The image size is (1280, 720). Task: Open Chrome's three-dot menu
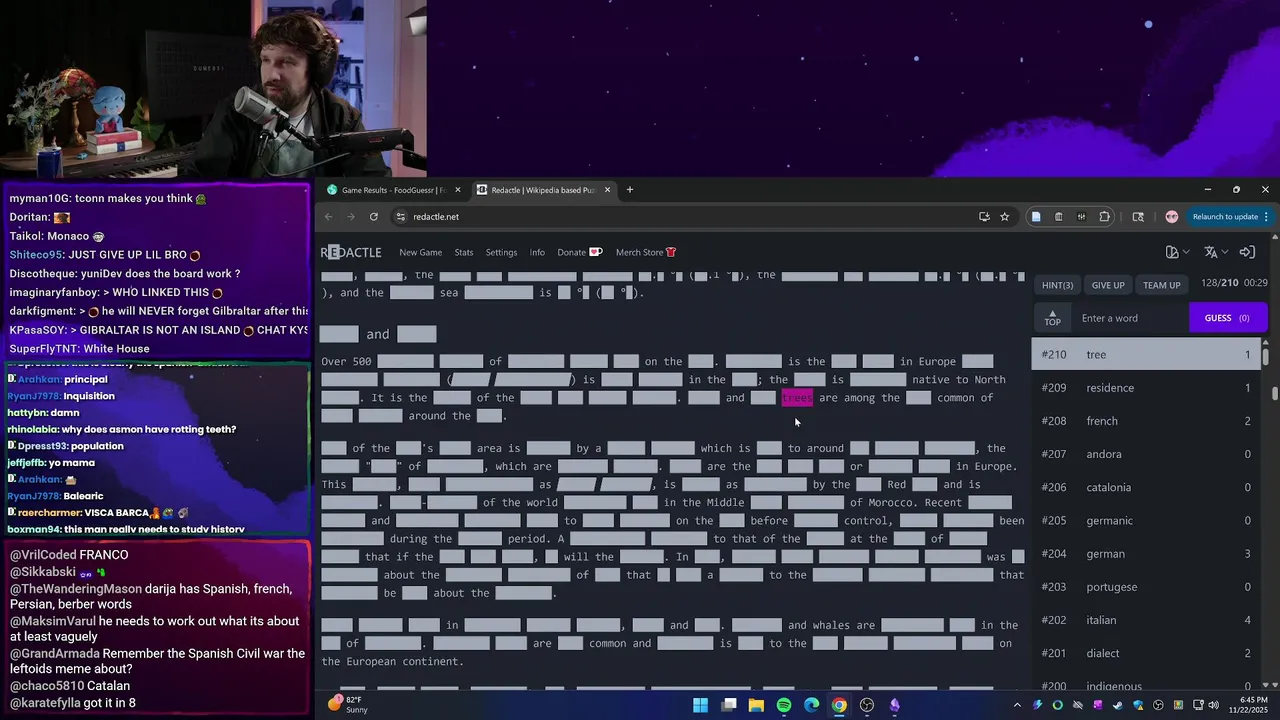[1266, 217]
